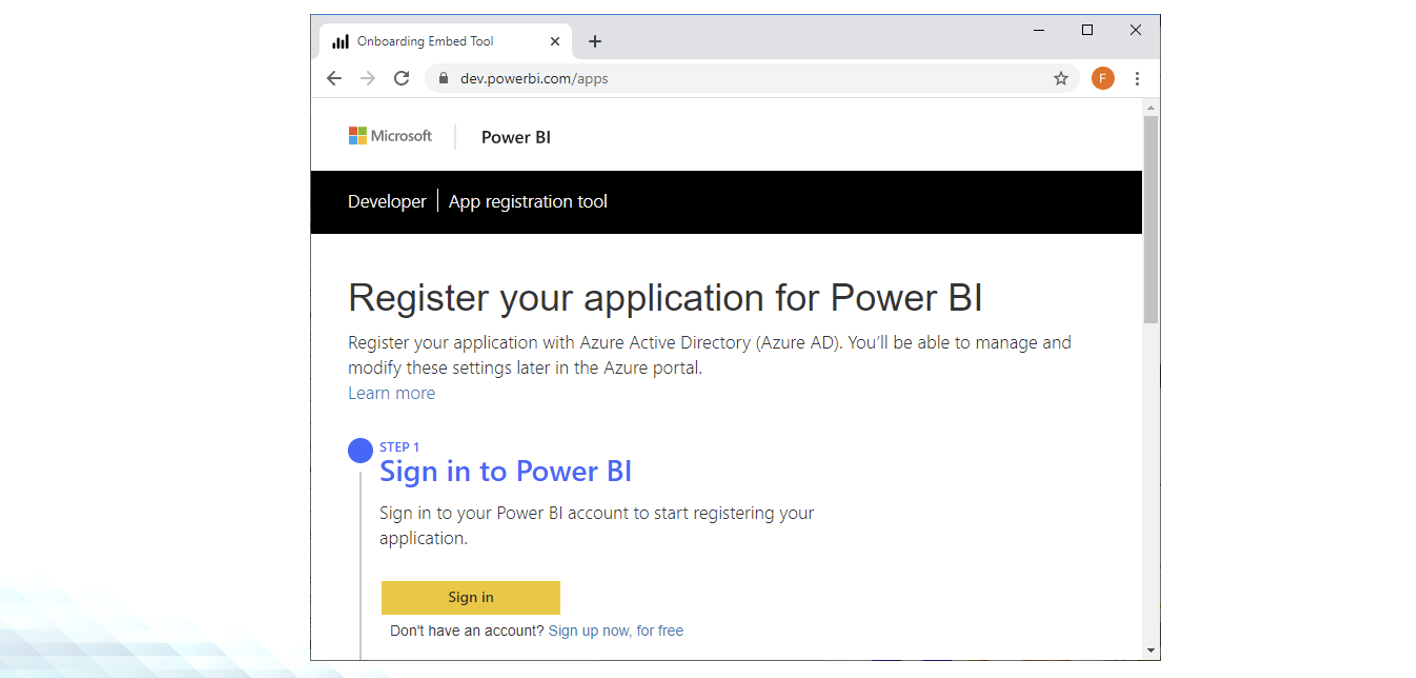Click the scrollbar down arrow
1416x678 pixels.
[1151, 650]
